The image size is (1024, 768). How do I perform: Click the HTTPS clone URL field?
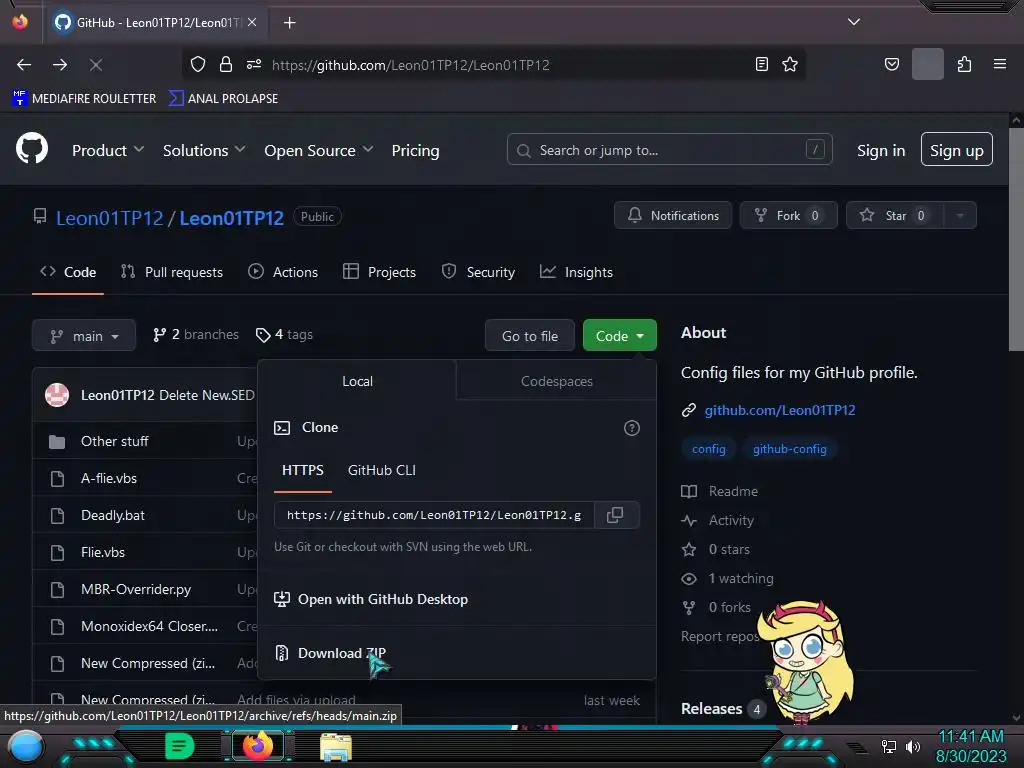click(x=434, y=515)
